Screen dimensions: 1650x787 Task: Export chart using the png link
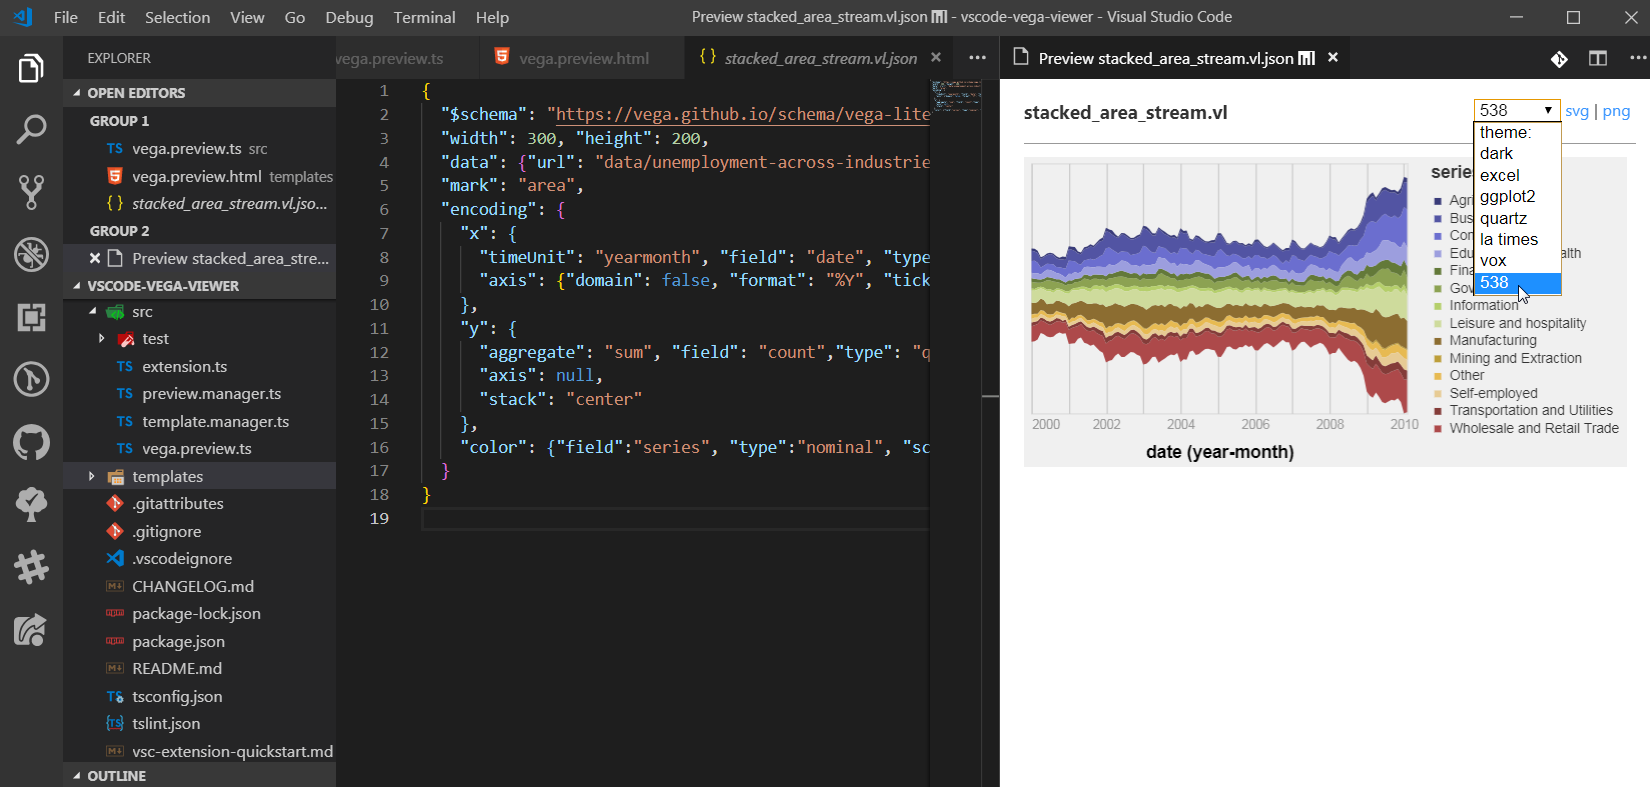pos(1616,111)
